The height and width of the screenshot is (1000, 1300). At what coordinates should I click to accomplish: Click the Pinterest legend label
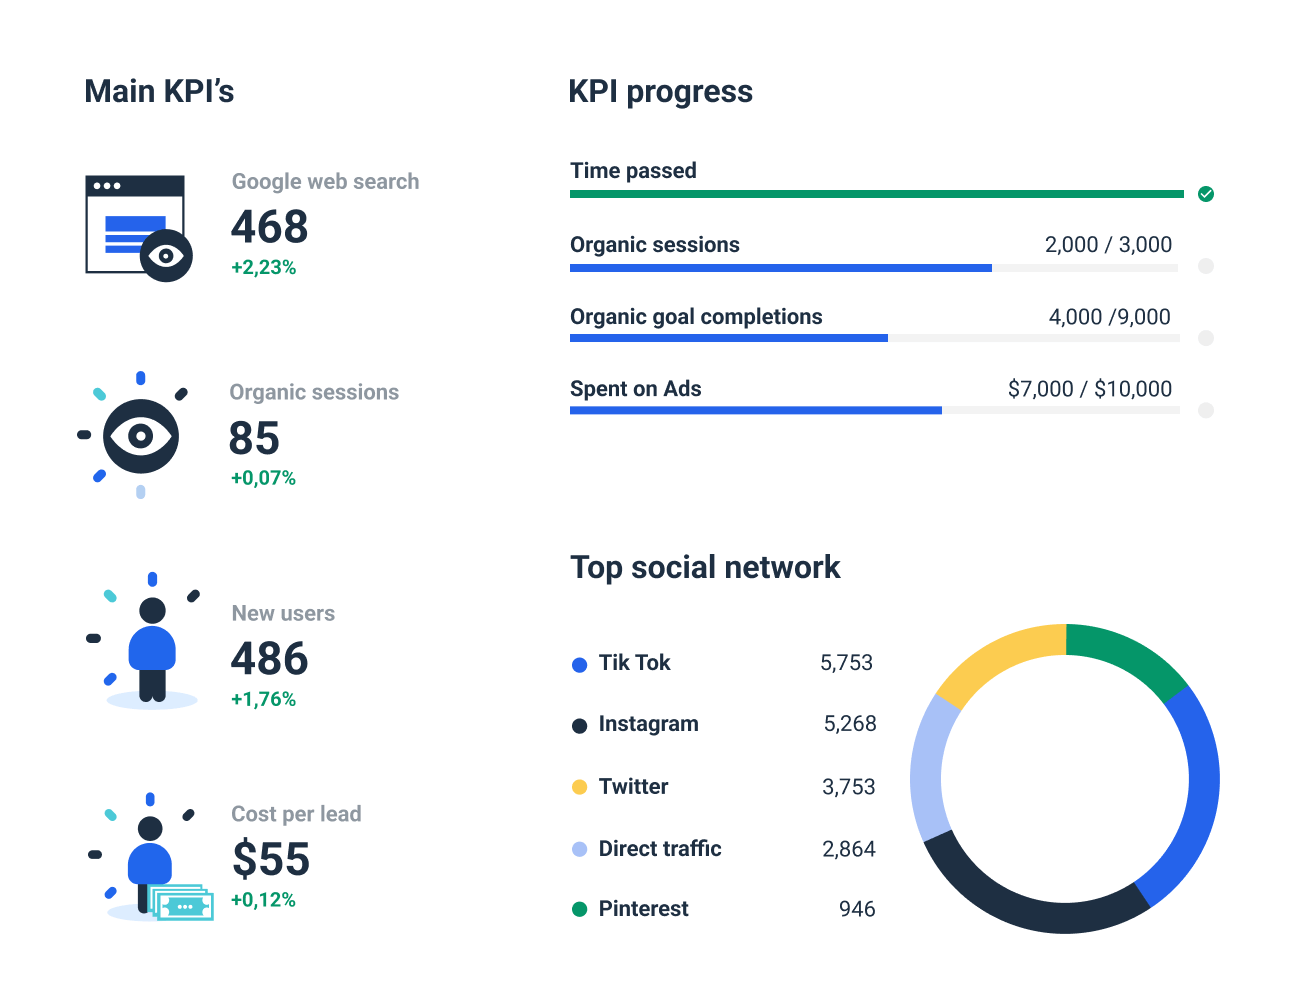point(644,909)
